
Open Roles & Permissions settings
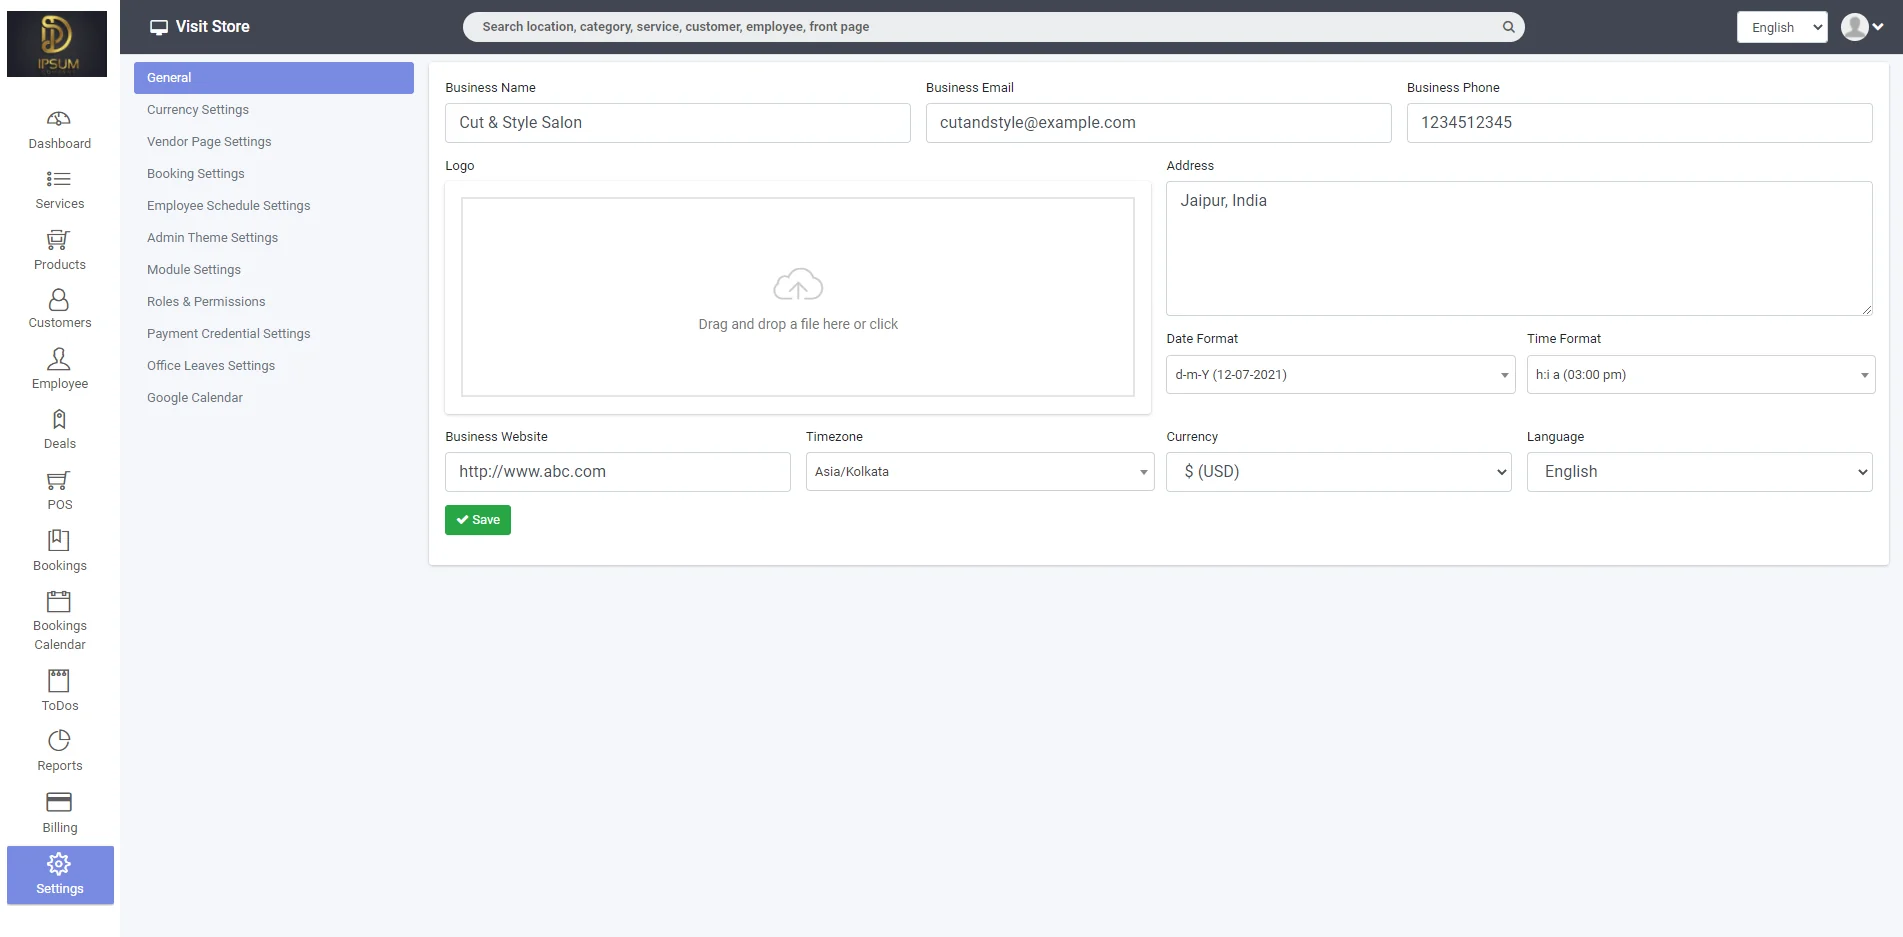(206, 302)
